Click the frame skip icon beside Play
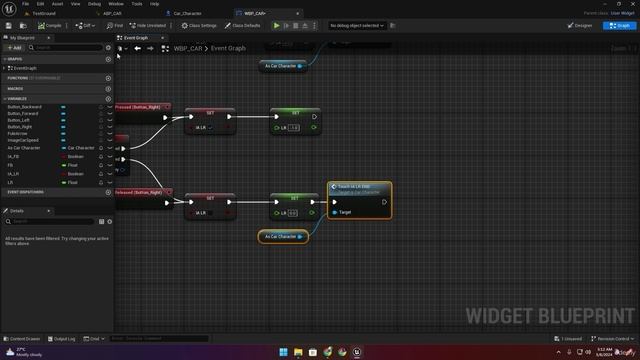 (x=286, y=26)
